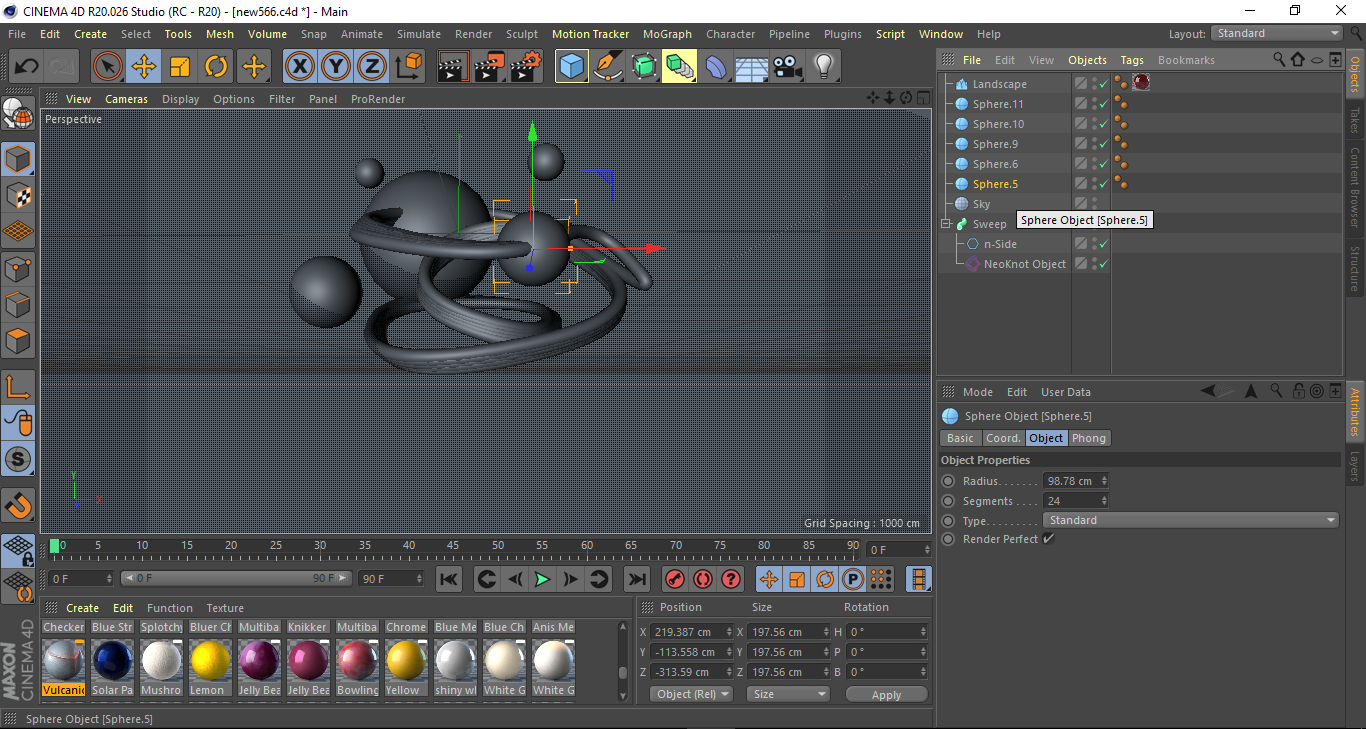Activate the Move tool

[x=144, y=67]
